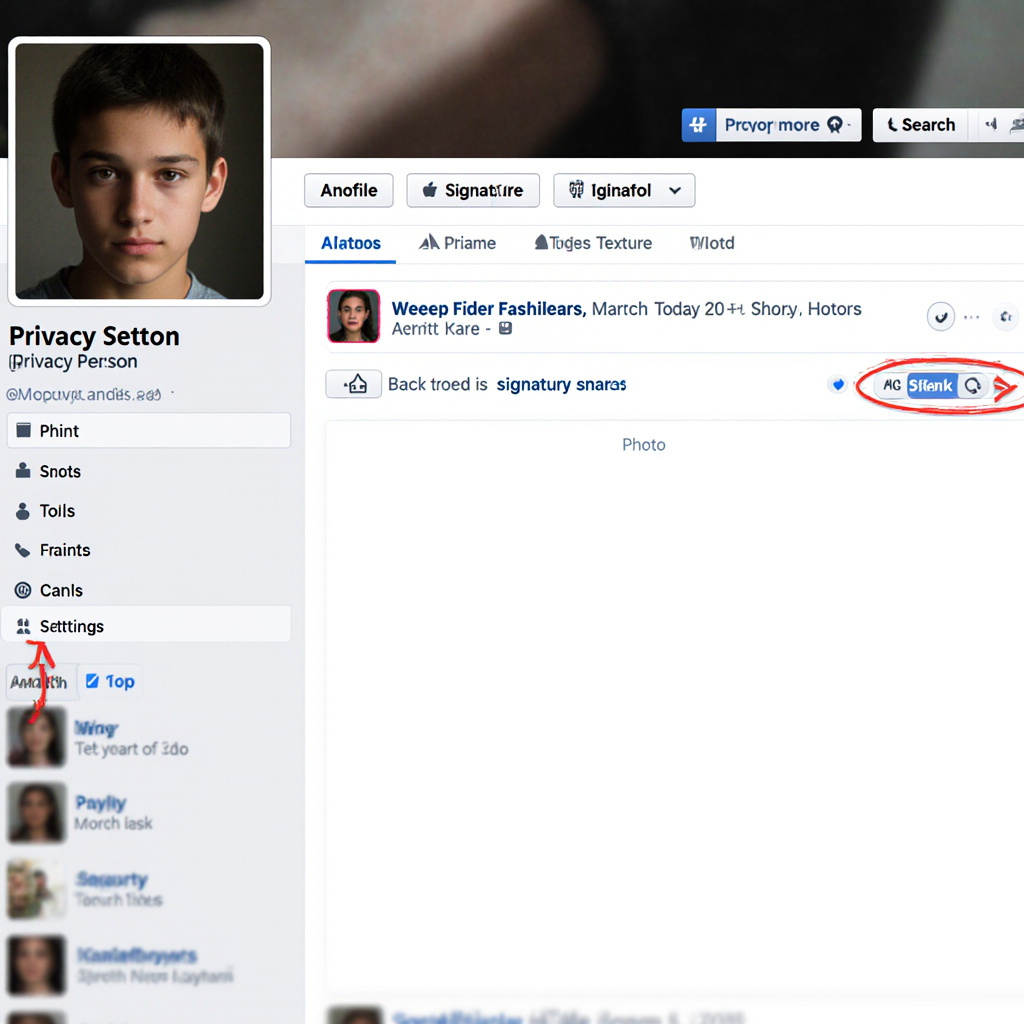Switch to the Priame tab
Viewport: 1024px width, 1024px height.
pyautogui.click(x=457, y=243)
